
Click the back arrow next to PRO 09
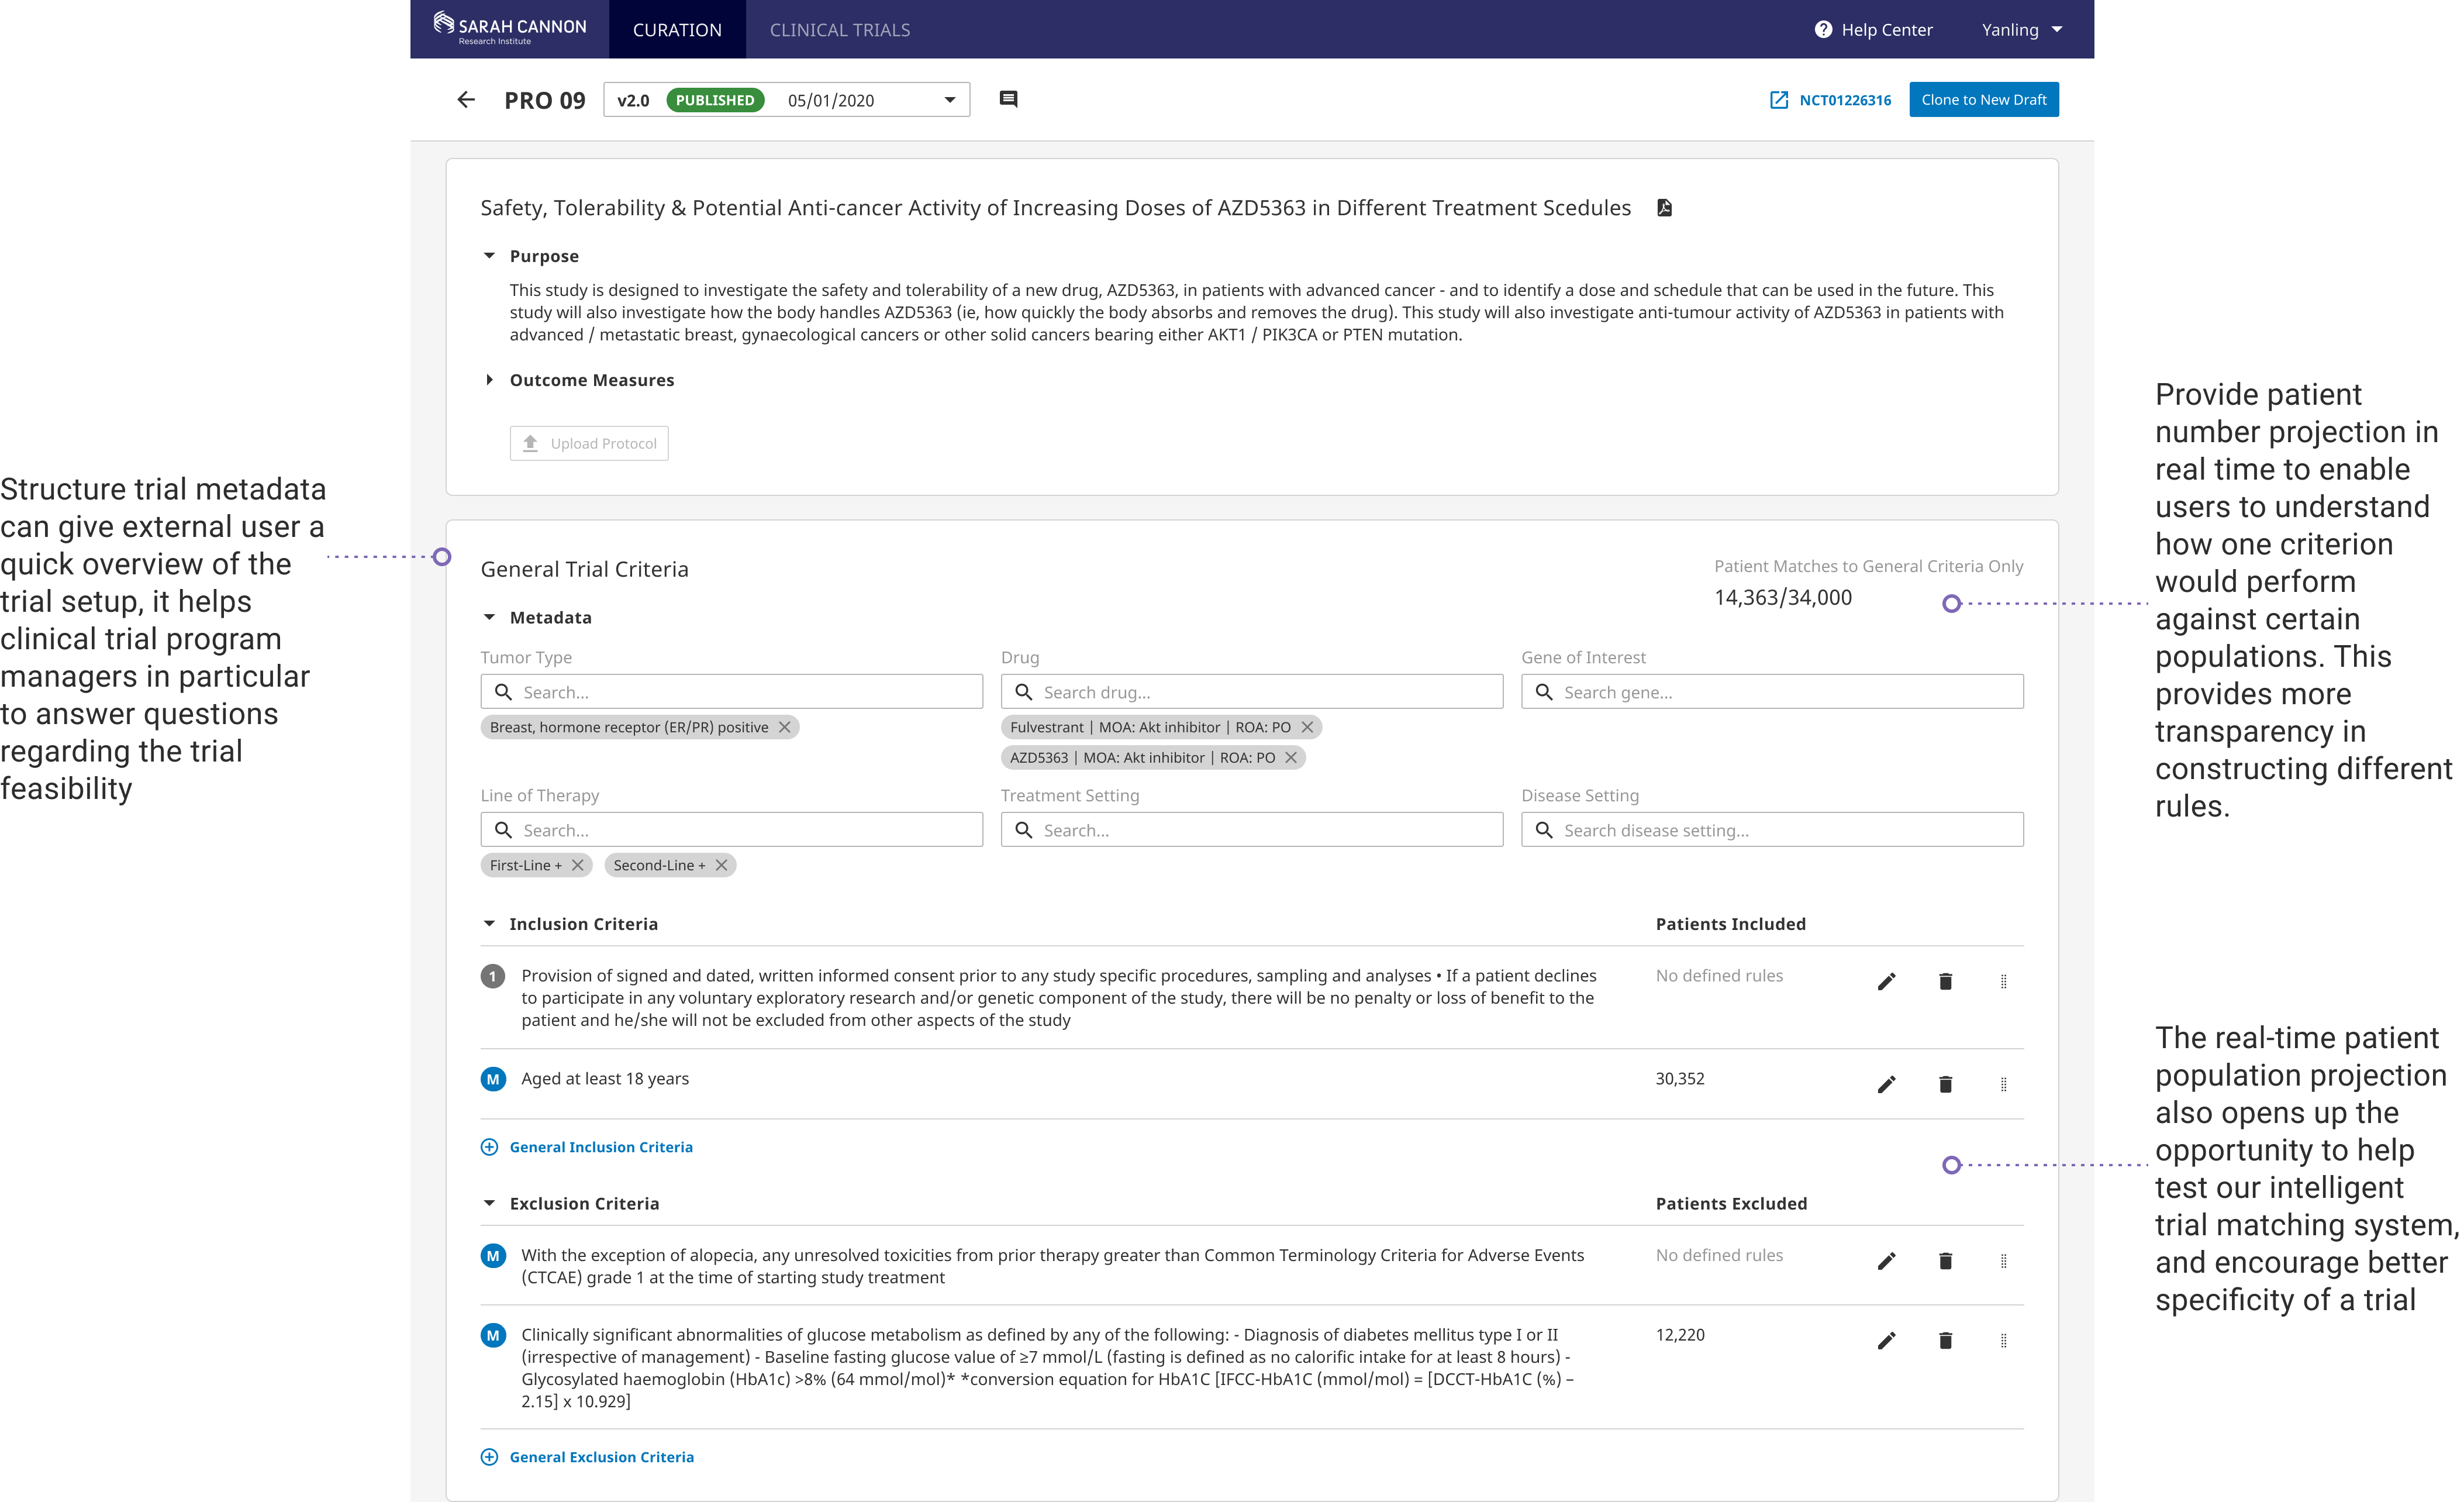tap(466, 100)
